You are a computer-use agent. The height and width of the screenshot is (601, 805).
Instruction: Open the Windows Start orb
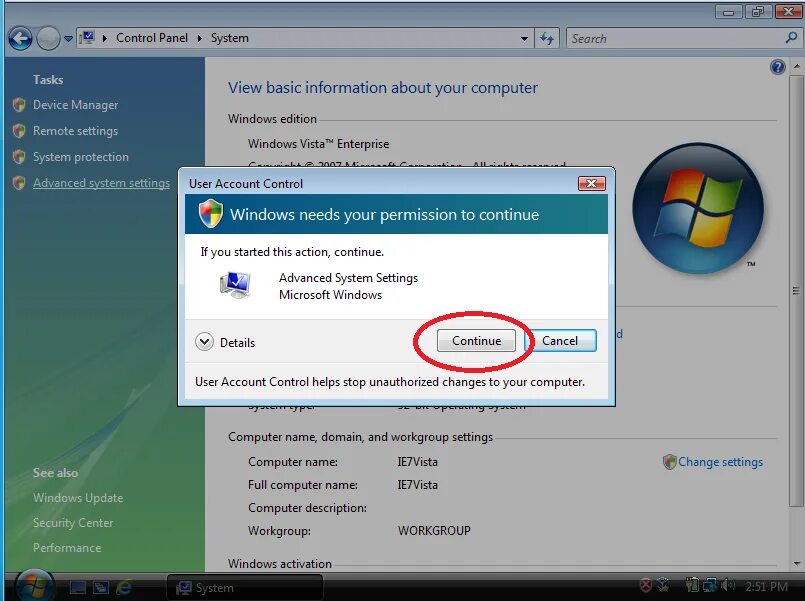coord(35,585)
